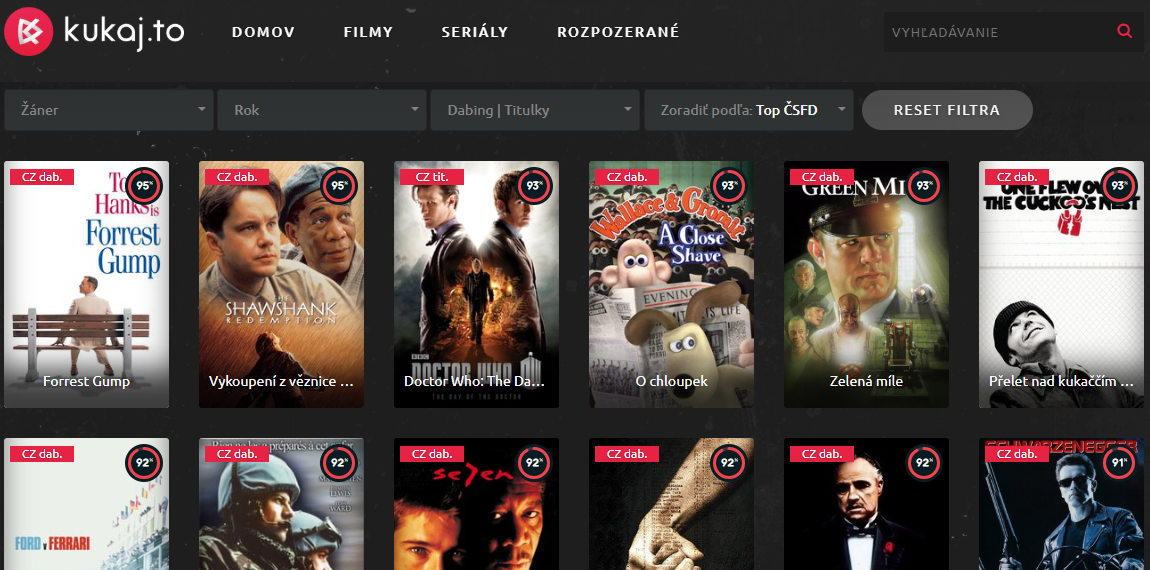Click the CZ dab. badge on Forrest Gump
The width and height of the screenshot is (1150, 570).
[42, 177]
